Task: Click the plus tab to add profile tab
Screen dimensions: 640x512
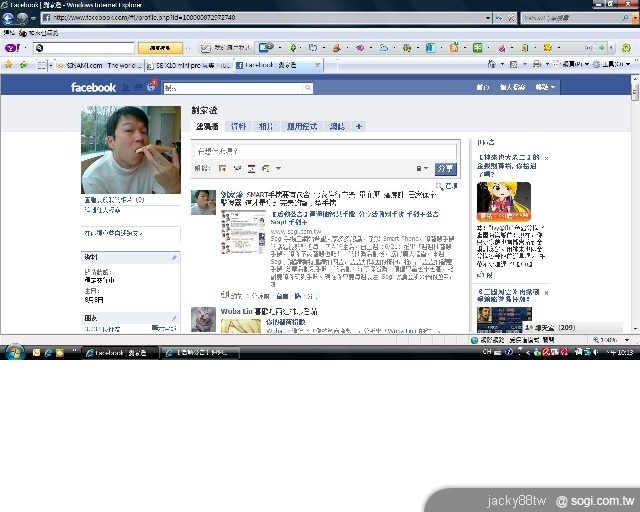Action: (359, 127)
